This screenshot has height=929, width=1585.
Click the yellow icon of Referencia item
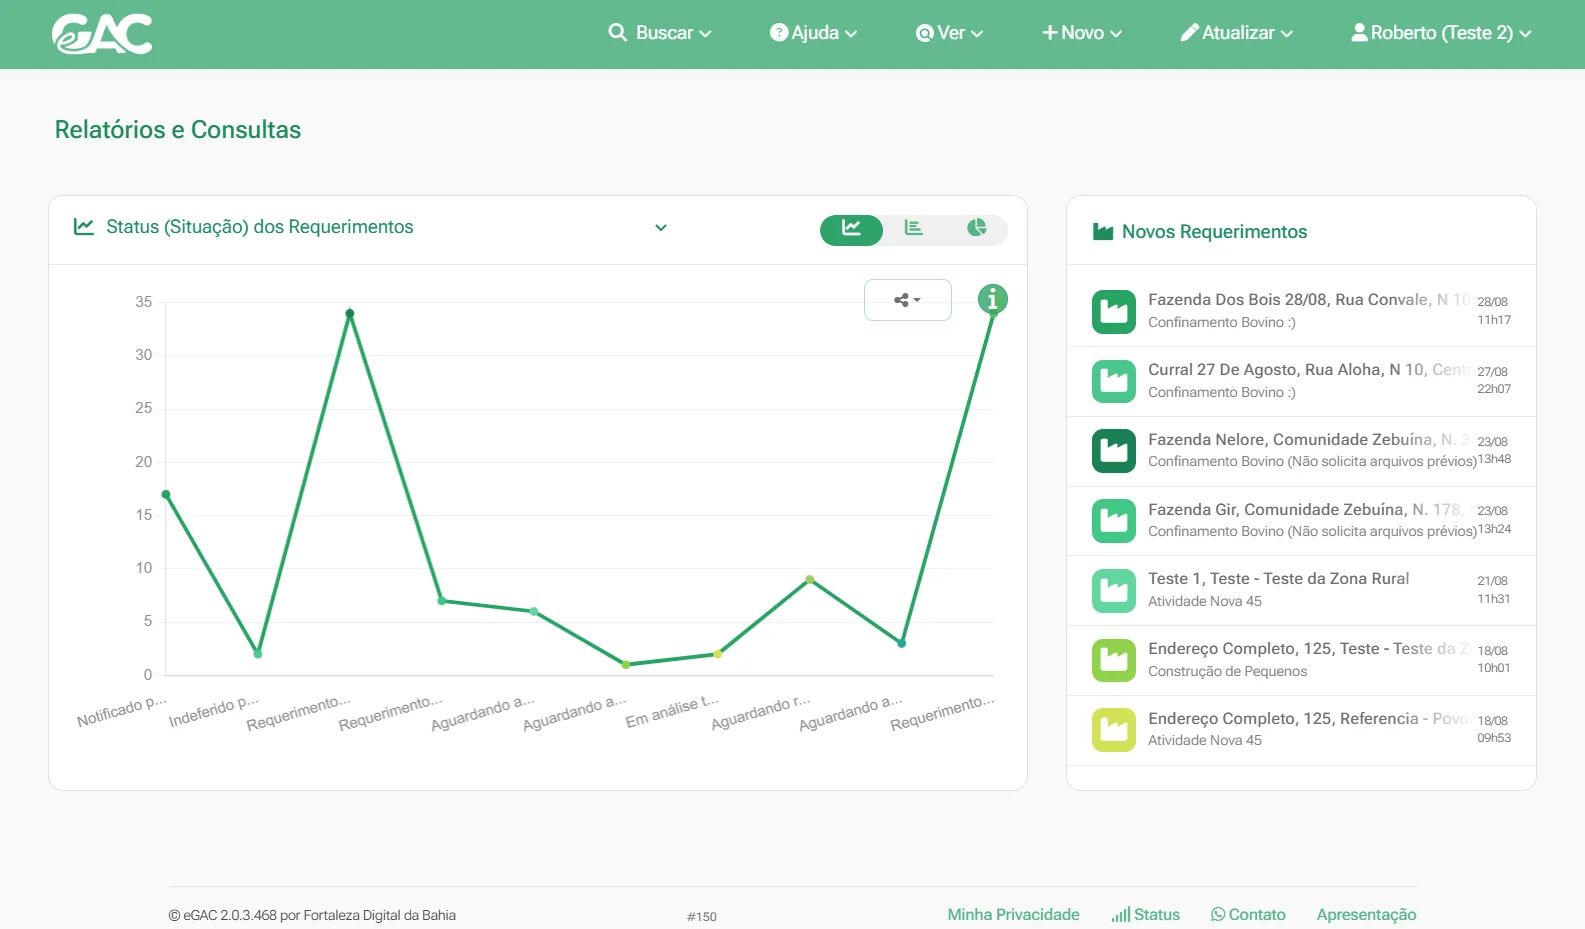[x=1114, y=730]
